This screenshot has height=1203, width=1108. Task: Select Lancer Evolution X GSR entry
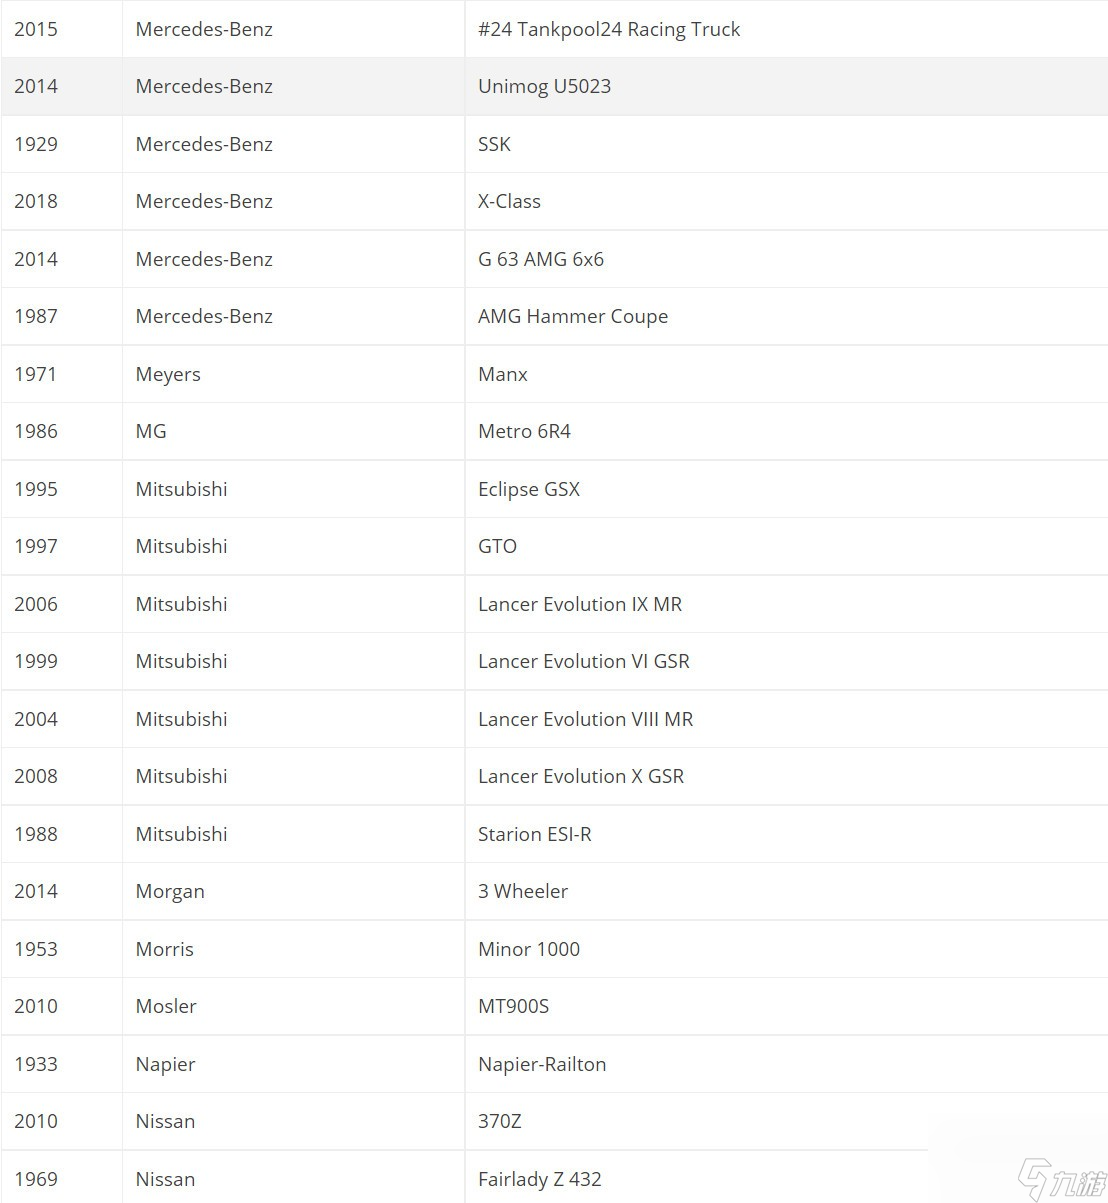[786, 776]
